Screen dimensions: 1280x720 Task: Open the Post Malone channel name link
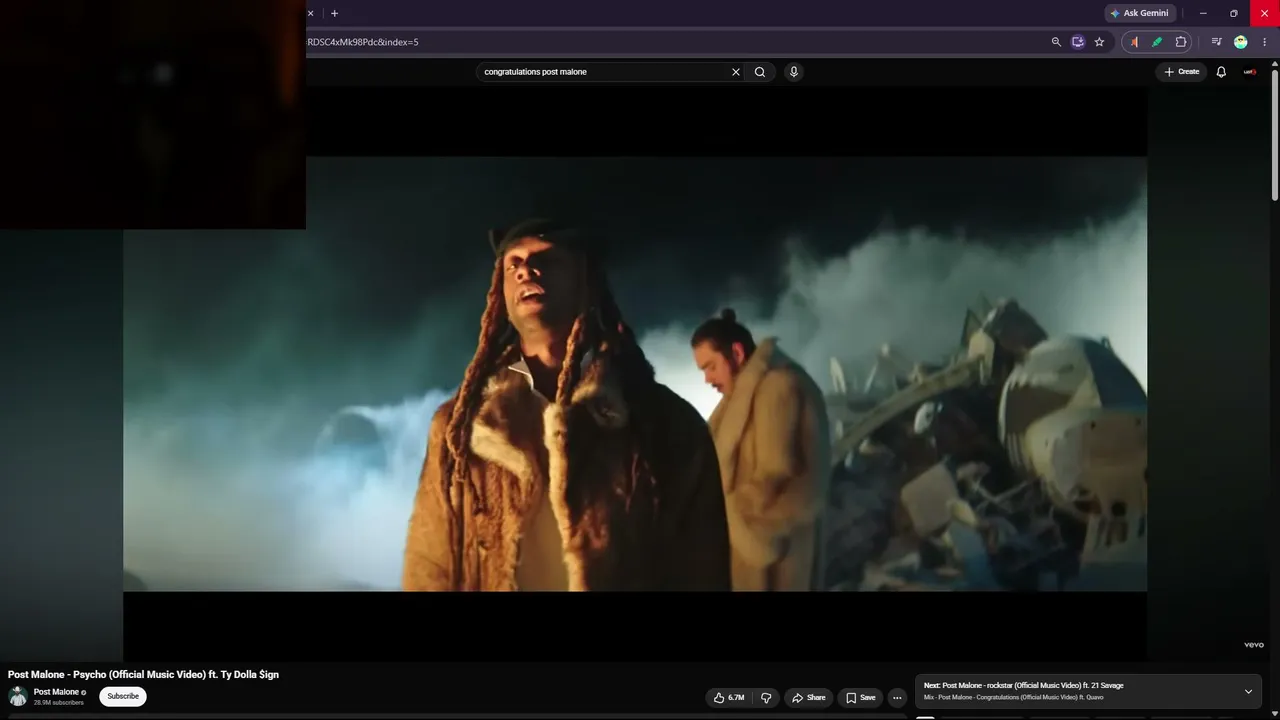coord(56,692)
